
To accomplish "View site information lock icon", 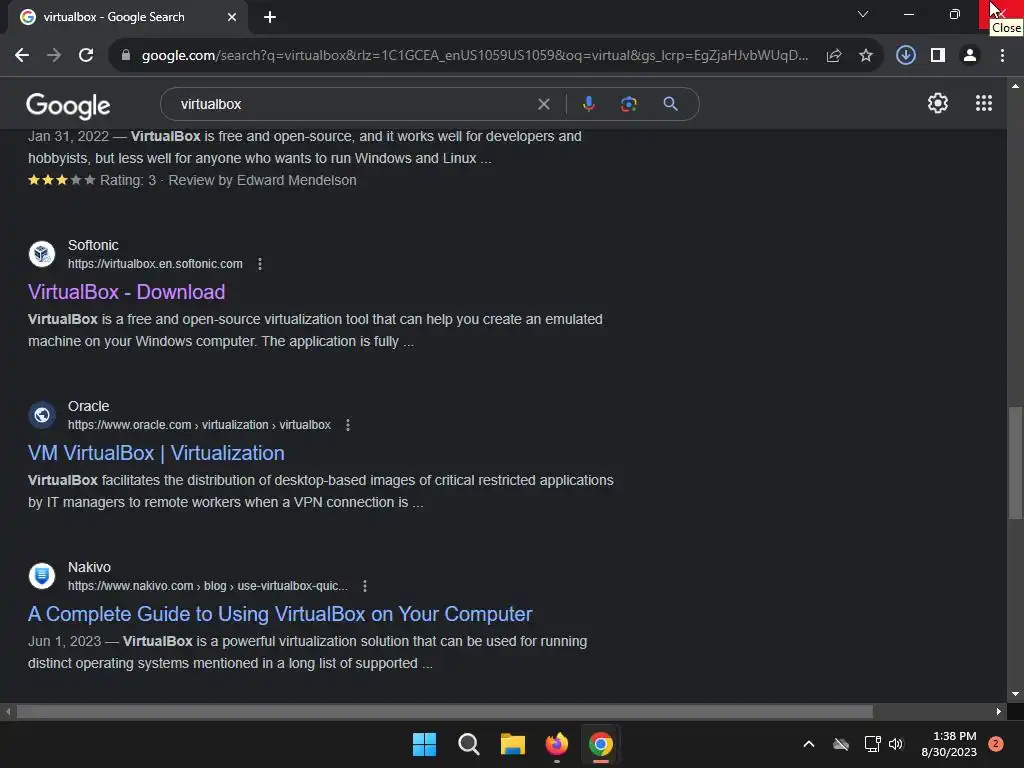I will coord(125,56).
